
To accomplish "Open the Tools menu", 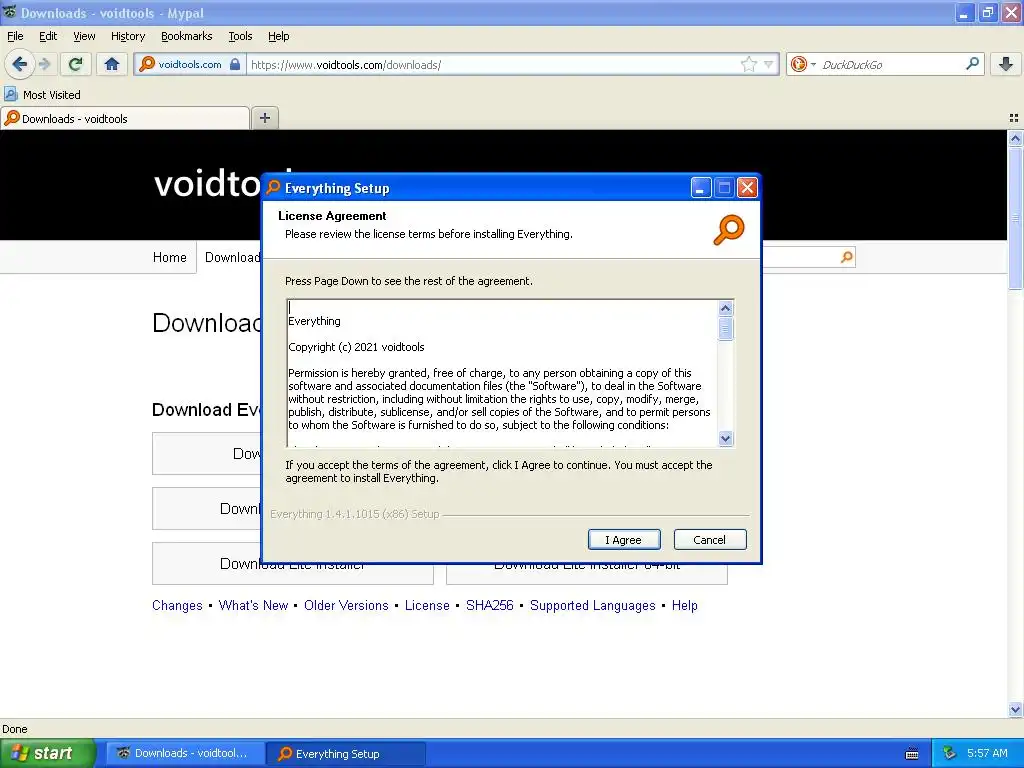I will click(x=240, y=36).
